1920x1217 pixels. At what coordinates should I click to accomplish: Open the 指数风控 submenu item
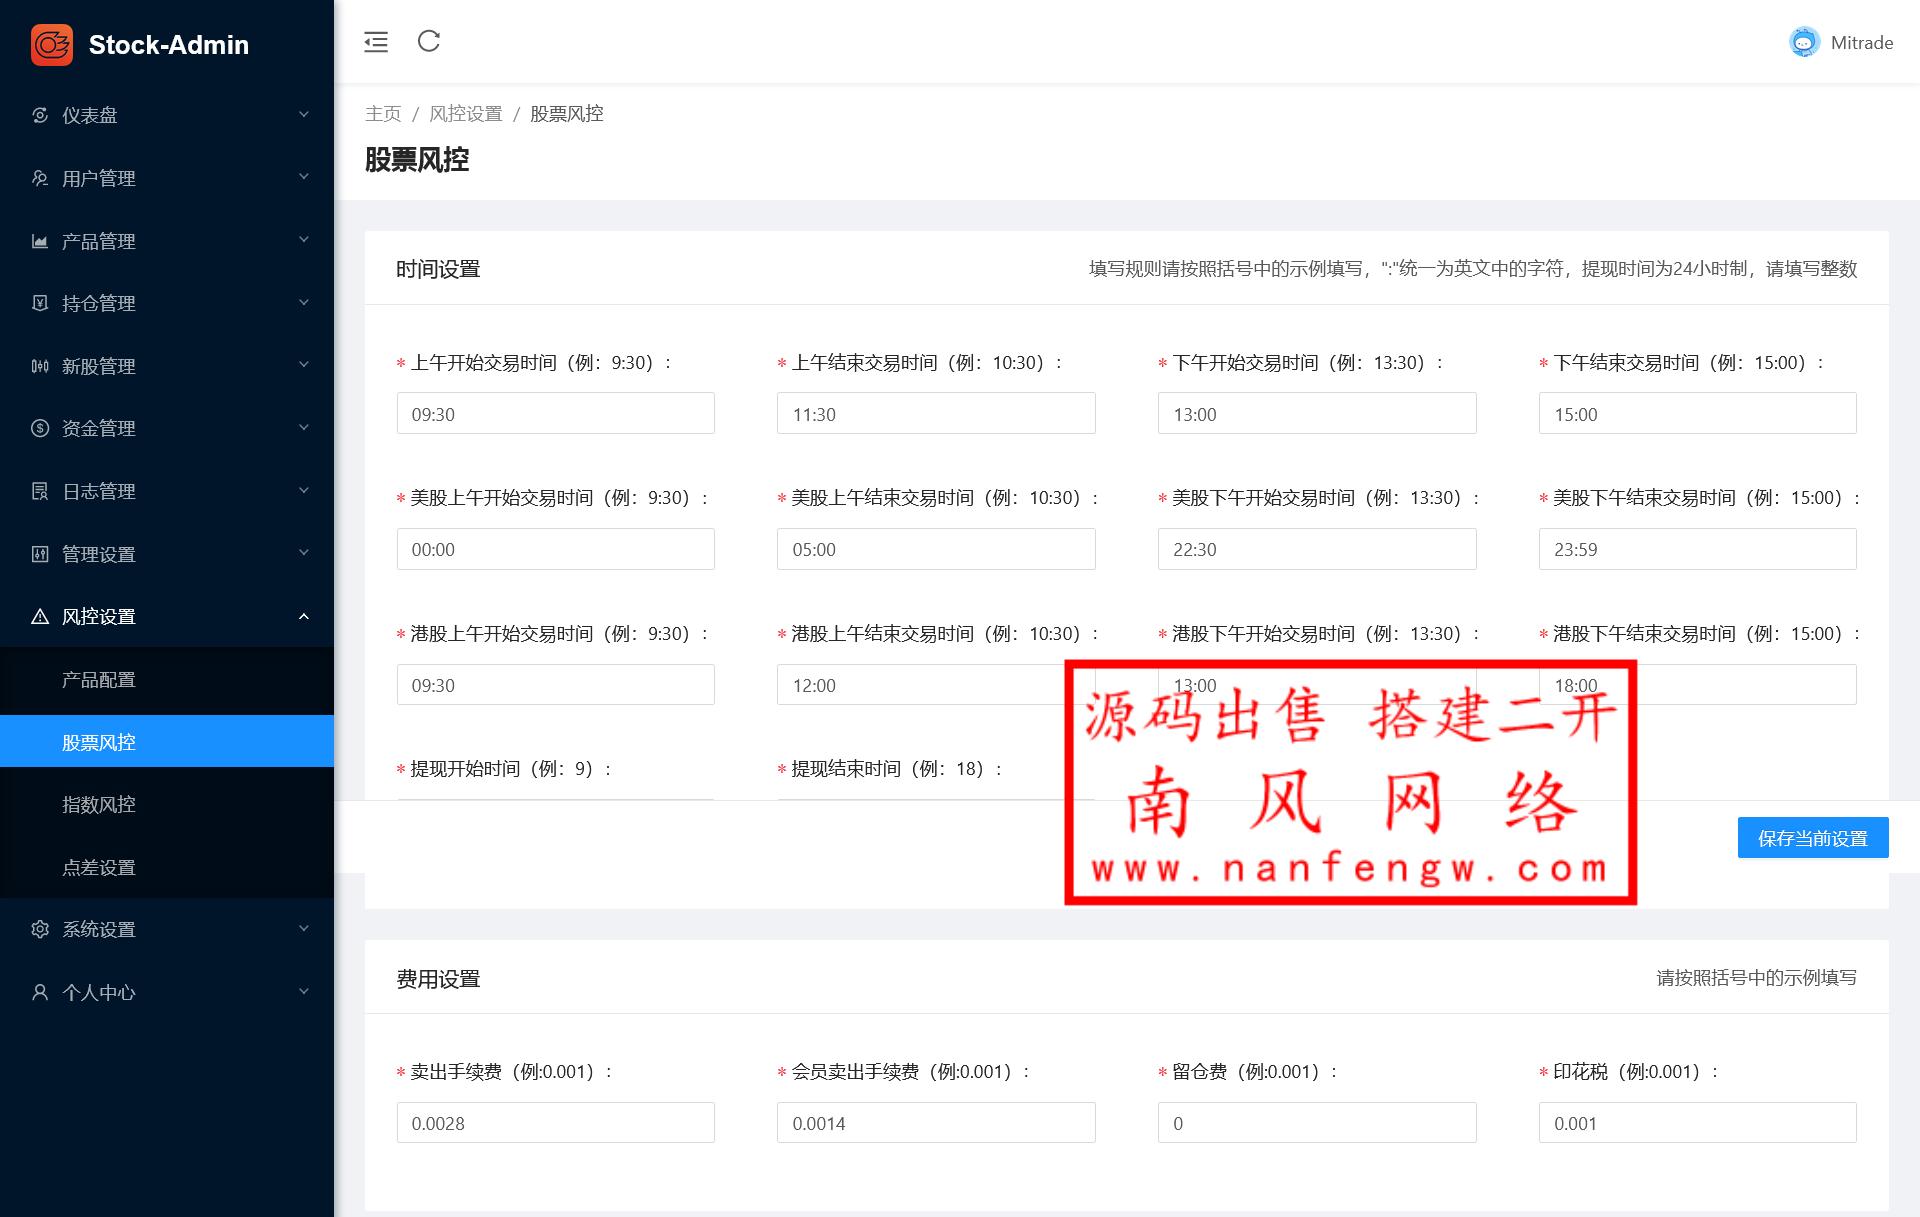point(99,805)
